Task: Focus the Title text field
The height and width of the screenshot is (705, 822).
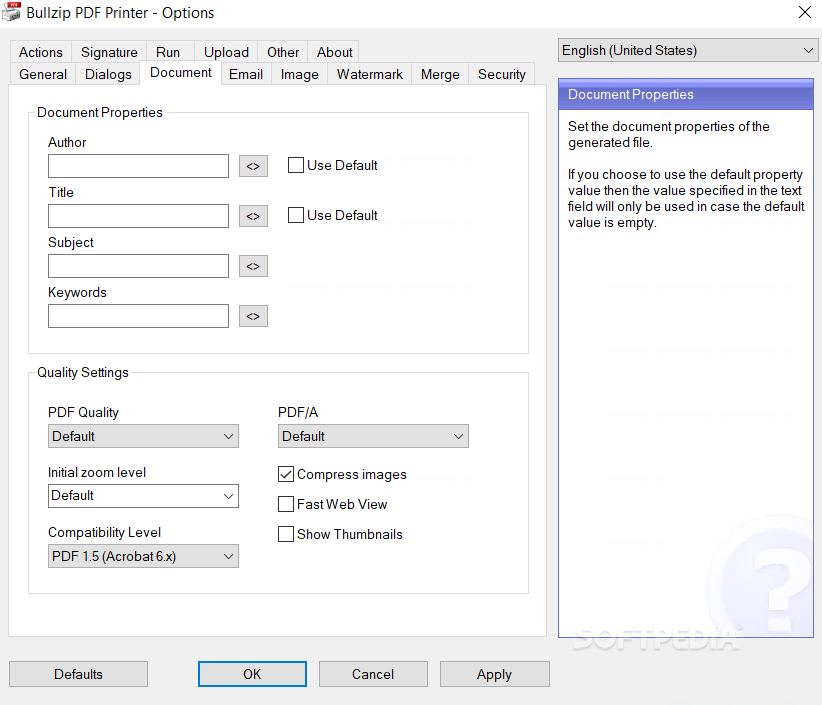Action: coord(138,216)
